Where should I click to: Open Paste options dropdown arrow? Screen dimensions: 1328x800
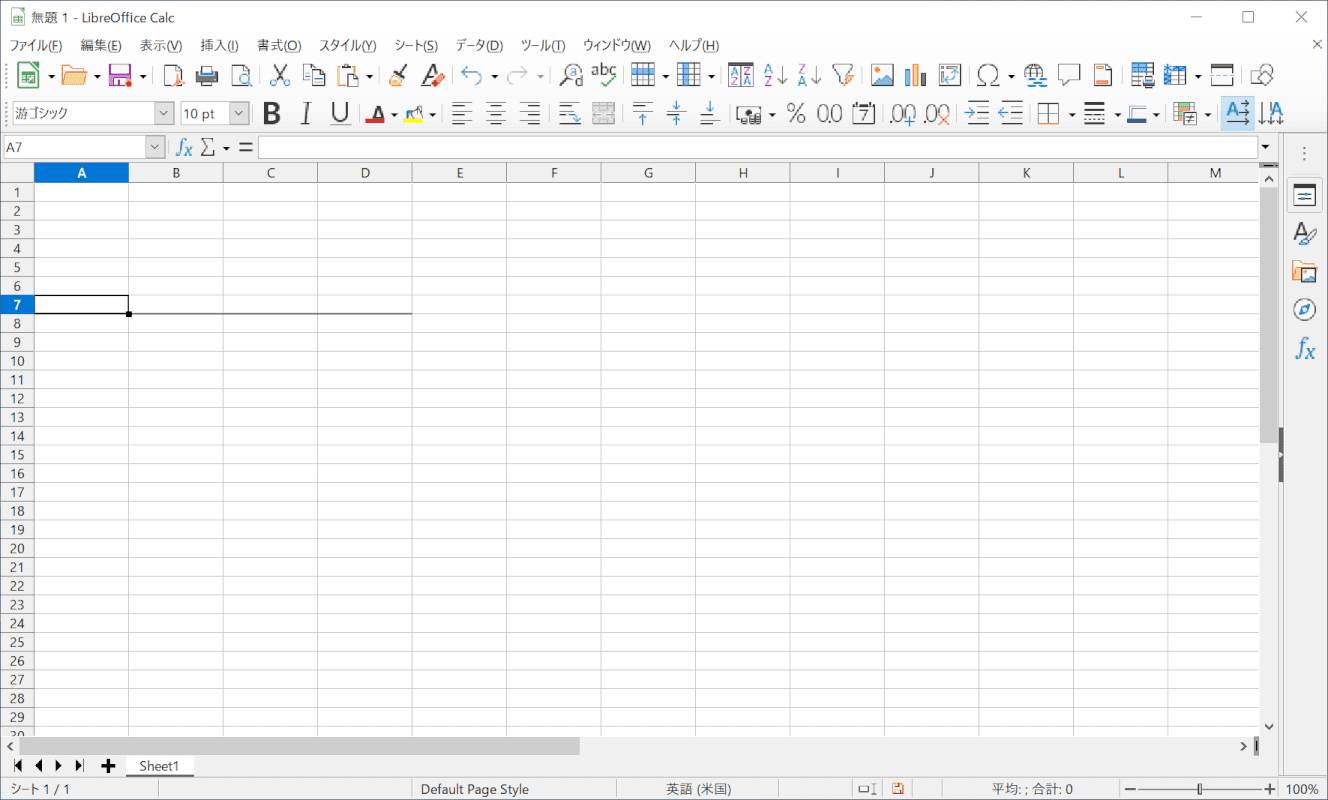coord(369,75)
